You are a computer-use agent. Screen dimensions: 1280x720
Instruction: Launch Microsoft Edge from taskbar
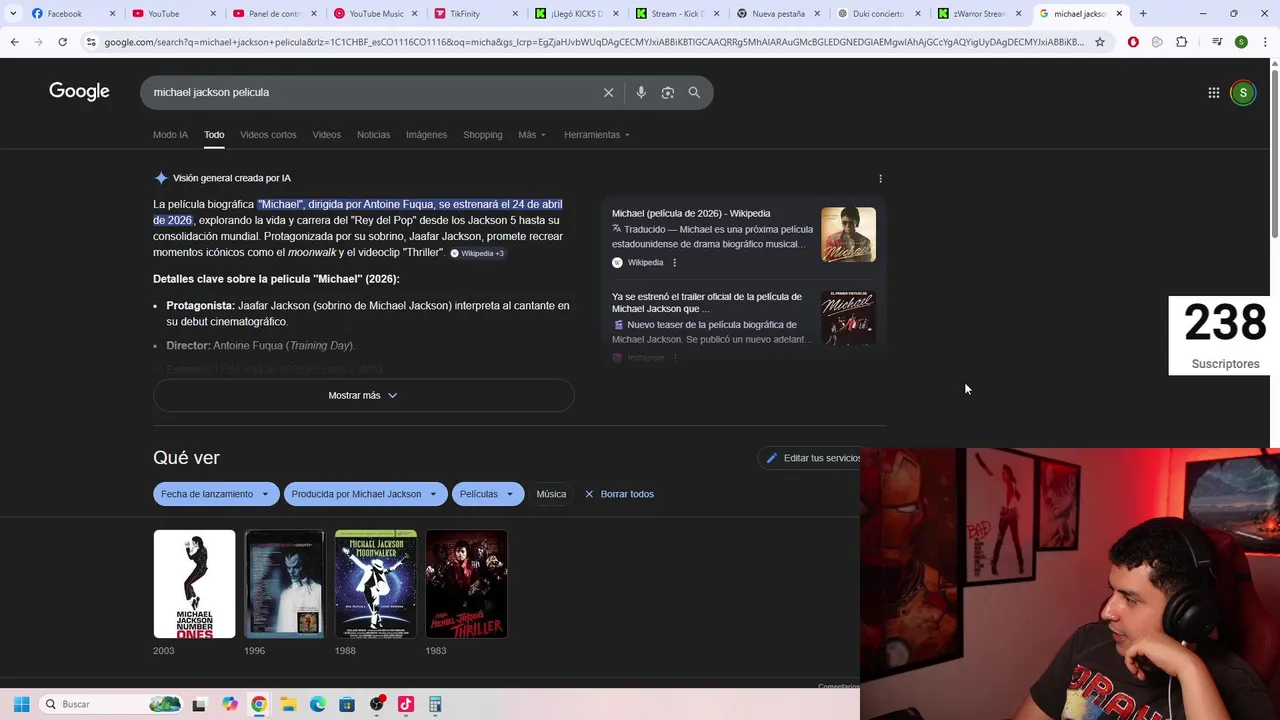(317, 704)
